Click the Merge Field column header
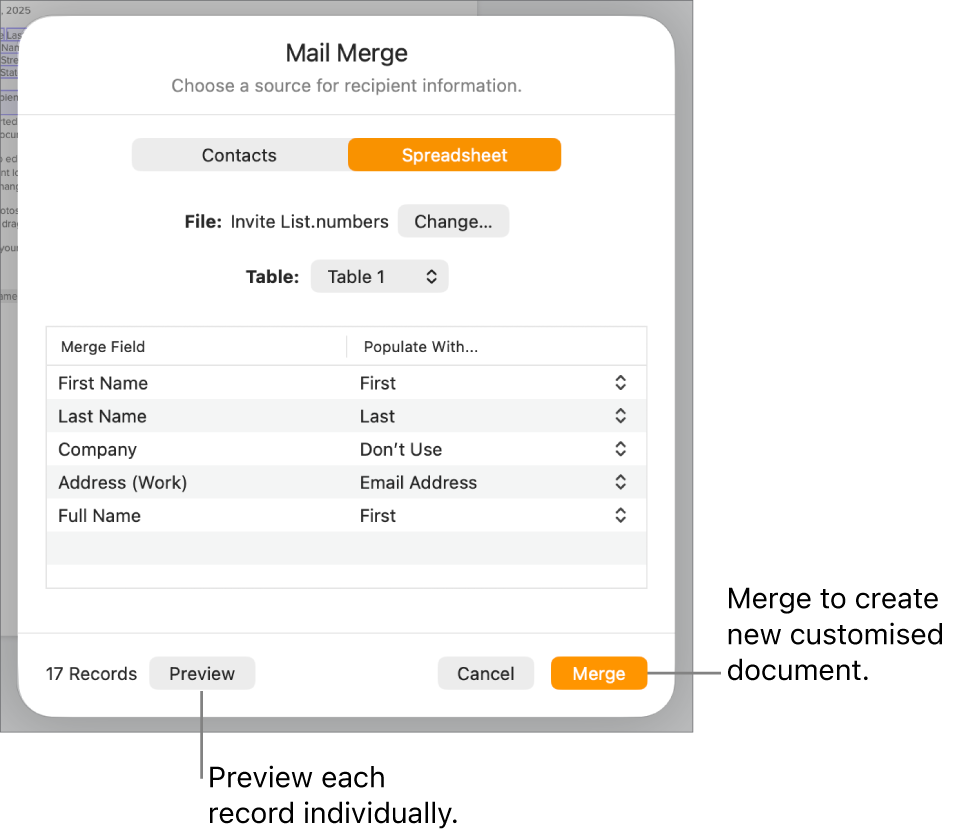 pos(103,346)
